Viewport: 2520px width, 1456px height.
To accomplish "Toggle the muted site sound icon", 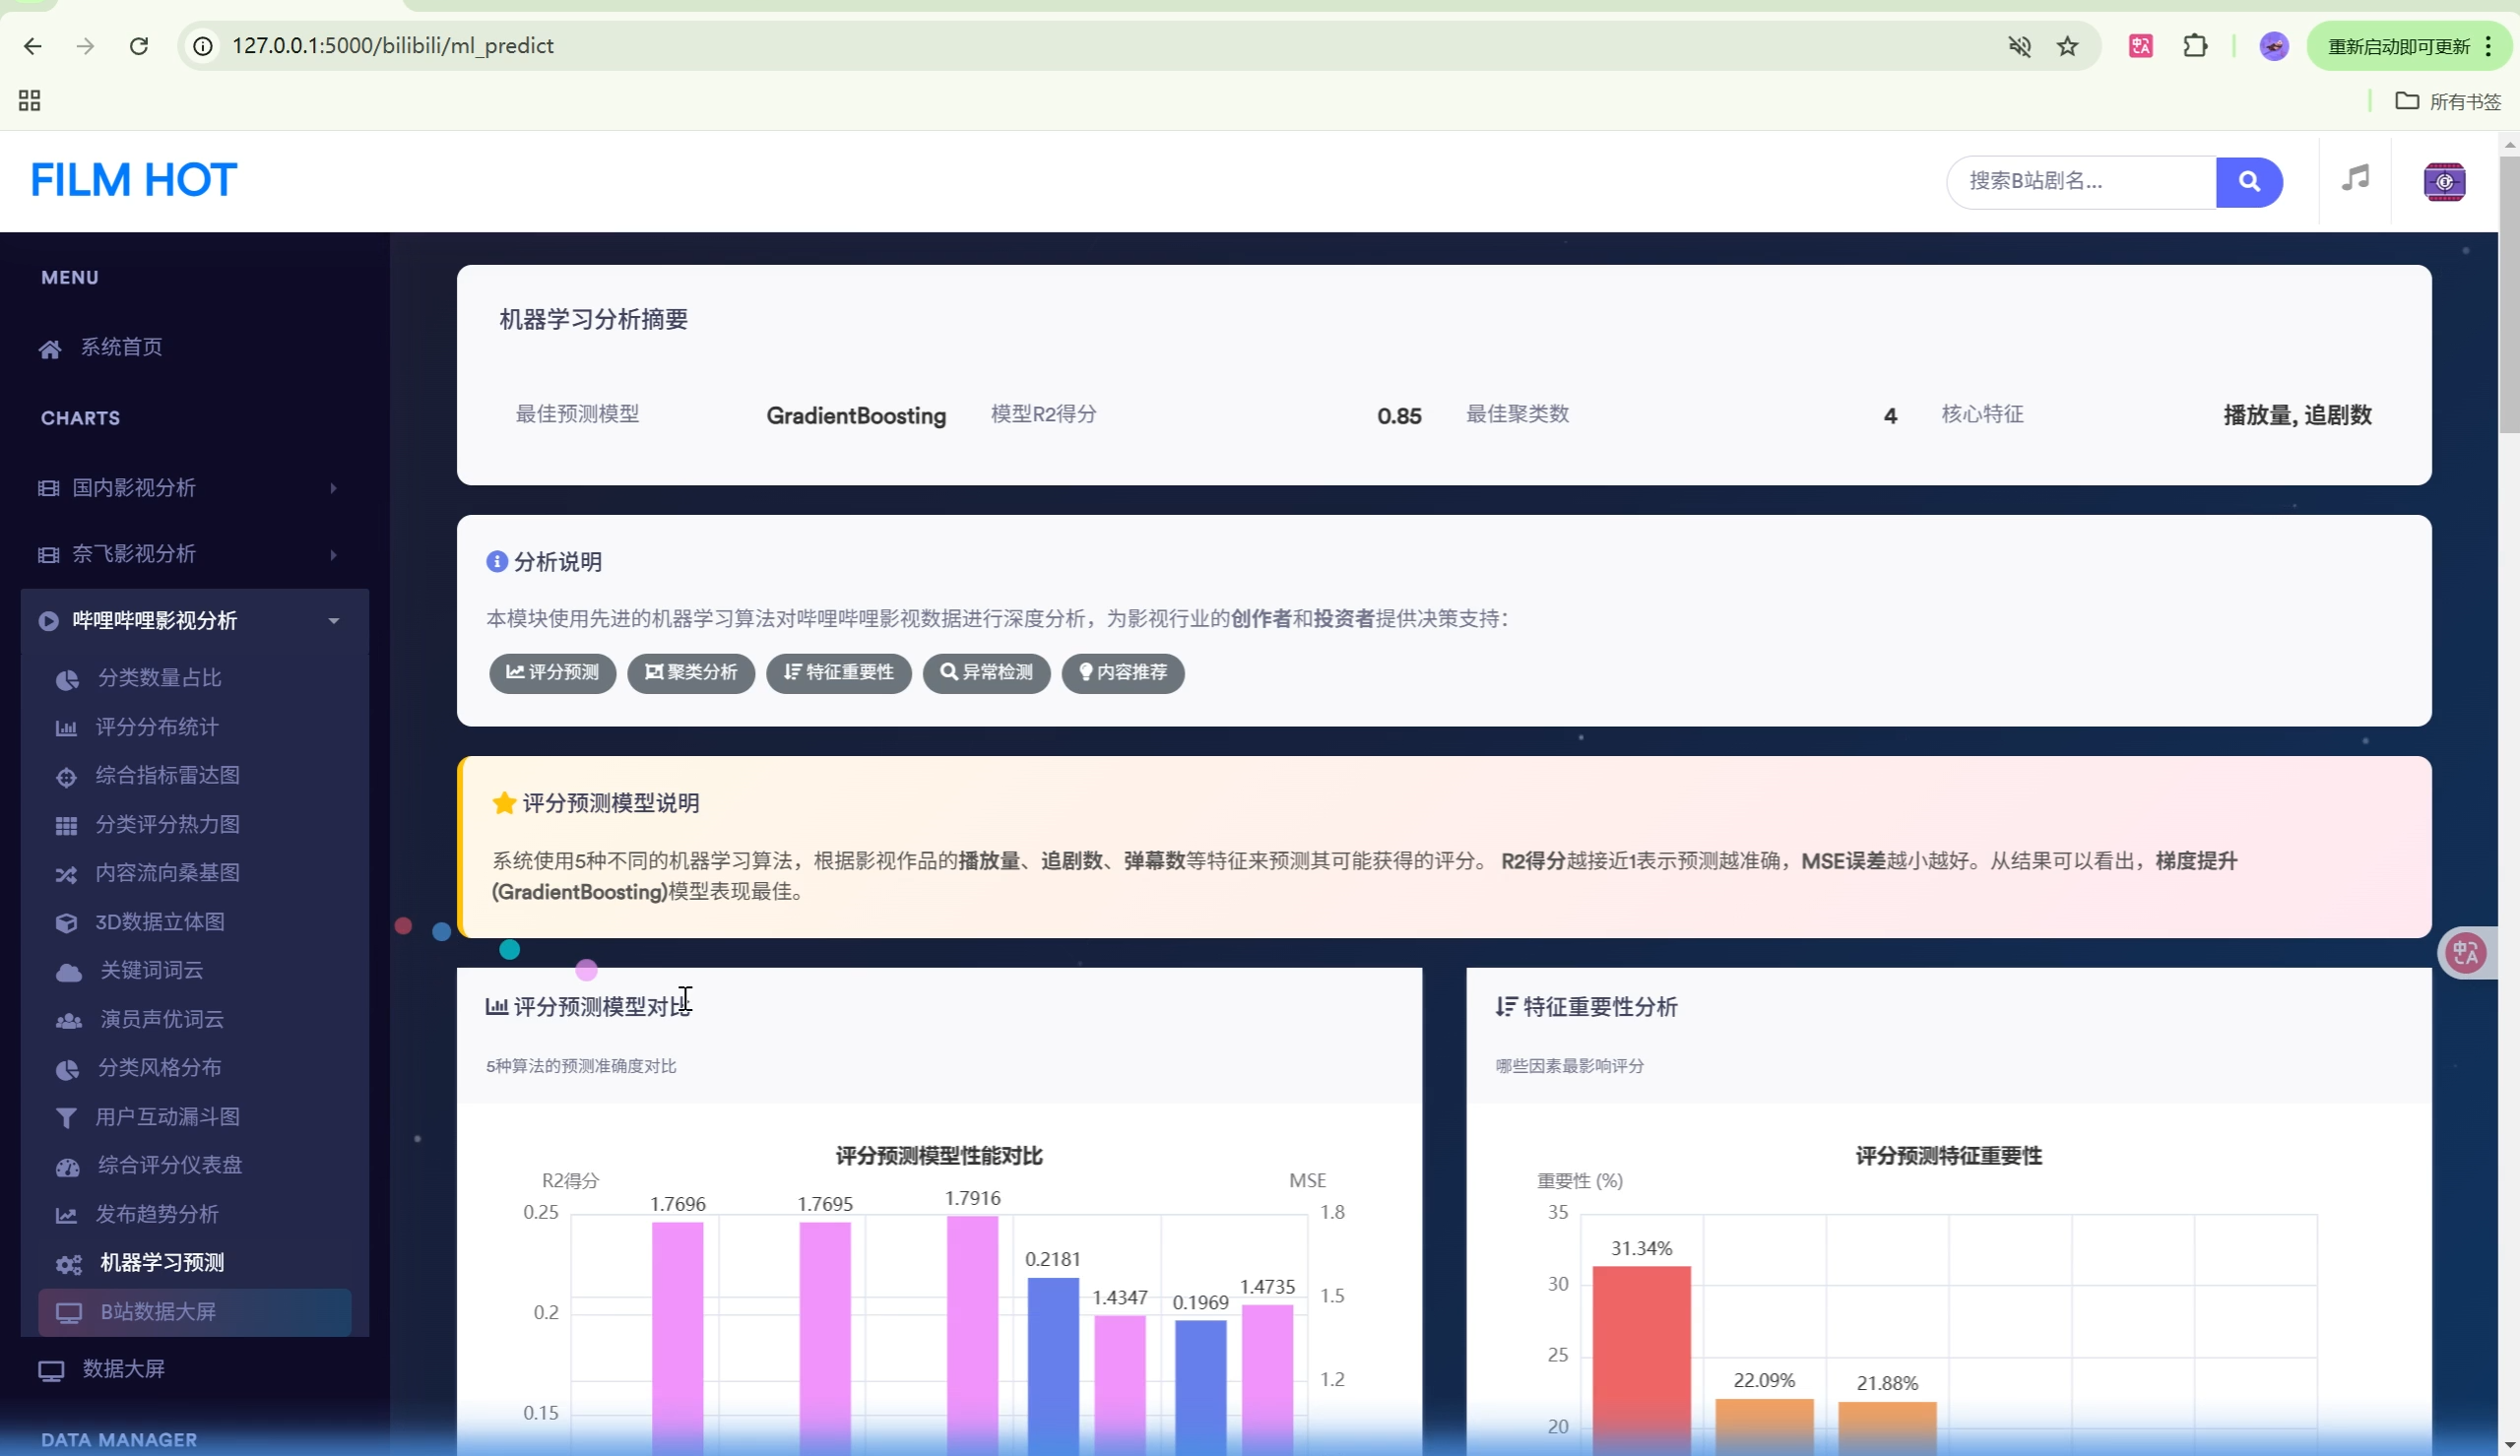I will click(2019, 46).
